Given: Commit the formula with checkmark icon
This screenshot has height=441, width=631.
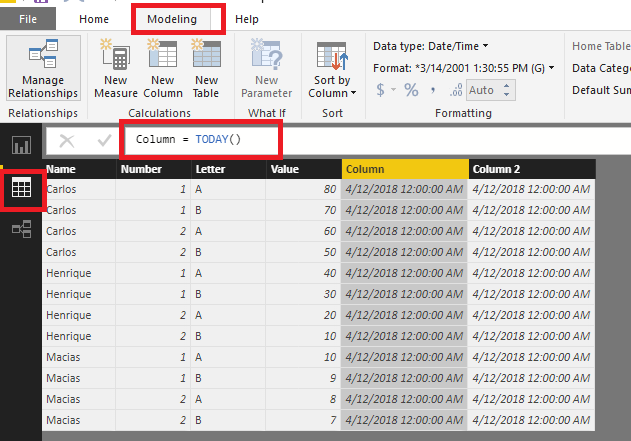Looking at the screenshot, I should tap(104, 140).
